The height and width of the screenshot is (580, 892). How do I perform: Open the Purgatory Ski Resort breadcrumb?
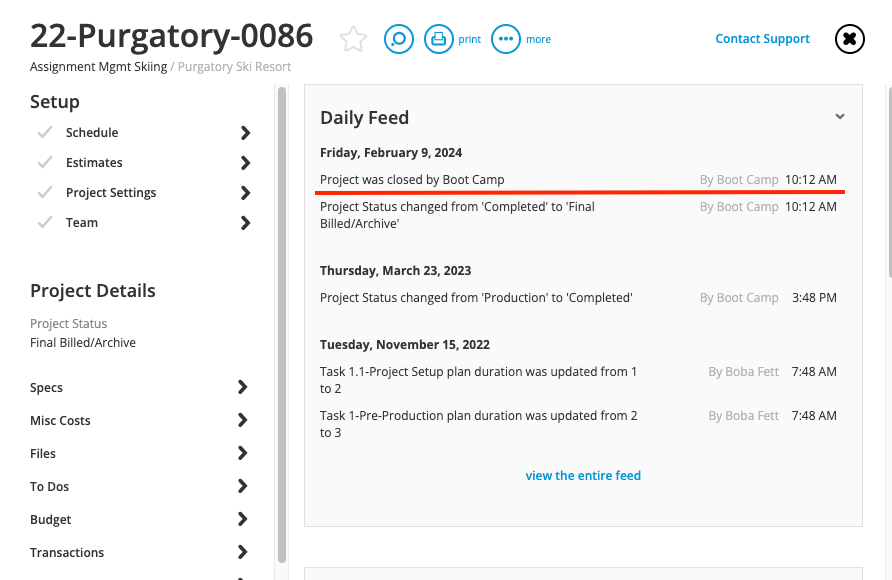(234, 67)
